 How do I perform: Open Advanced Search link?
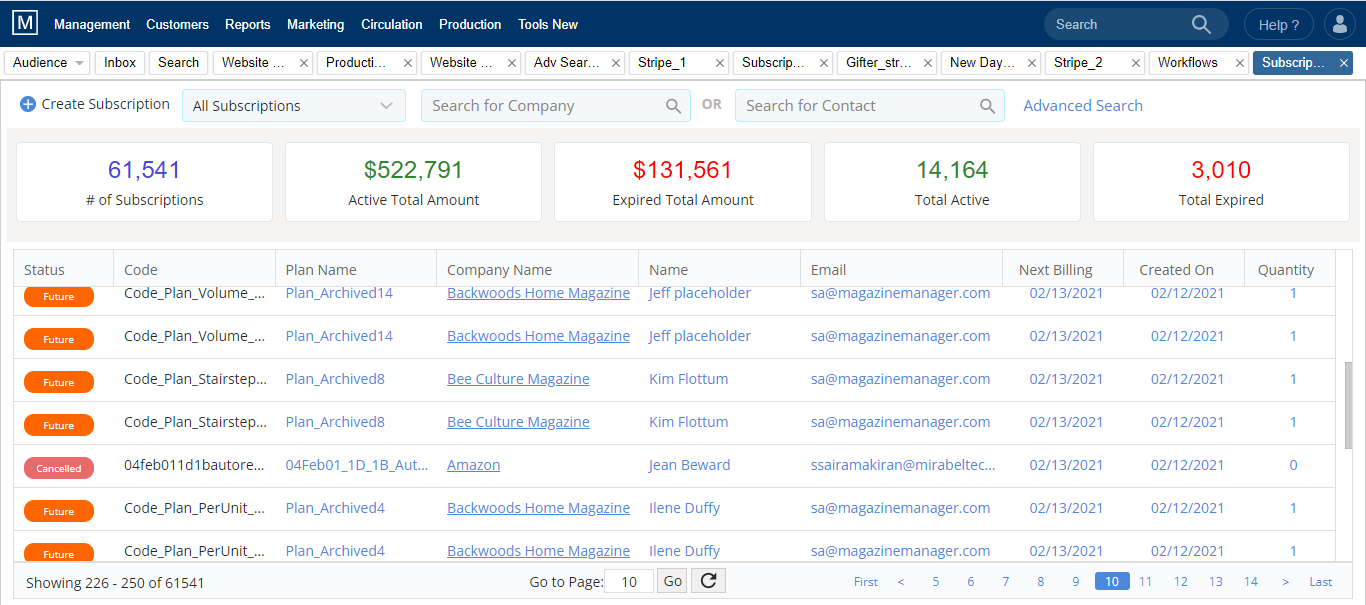(x=1083, y=106)
